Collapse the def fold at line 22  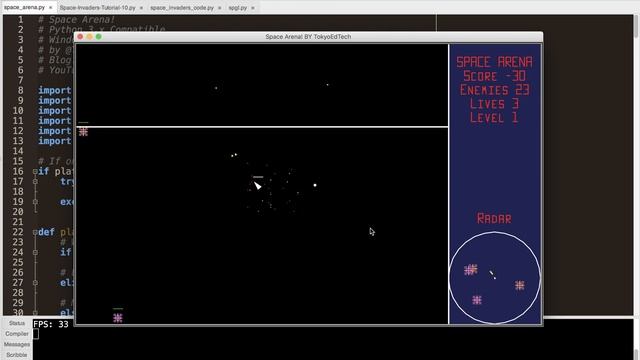coord(35,232)
